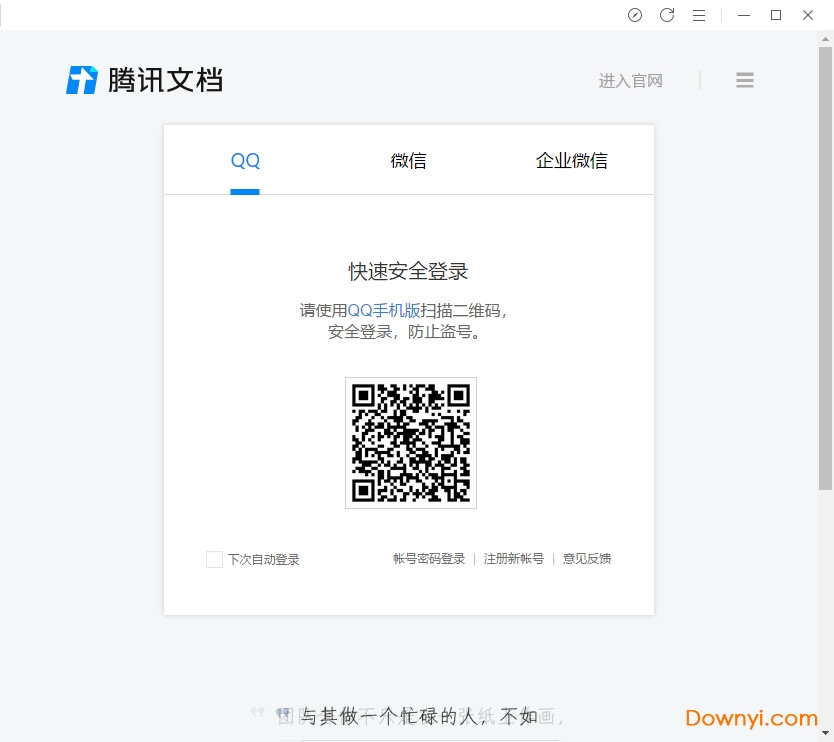The width and height of the screenshot is (834, 742).
Task: Open the hamburger menu beside 进入官网
Action: point(744,81)
